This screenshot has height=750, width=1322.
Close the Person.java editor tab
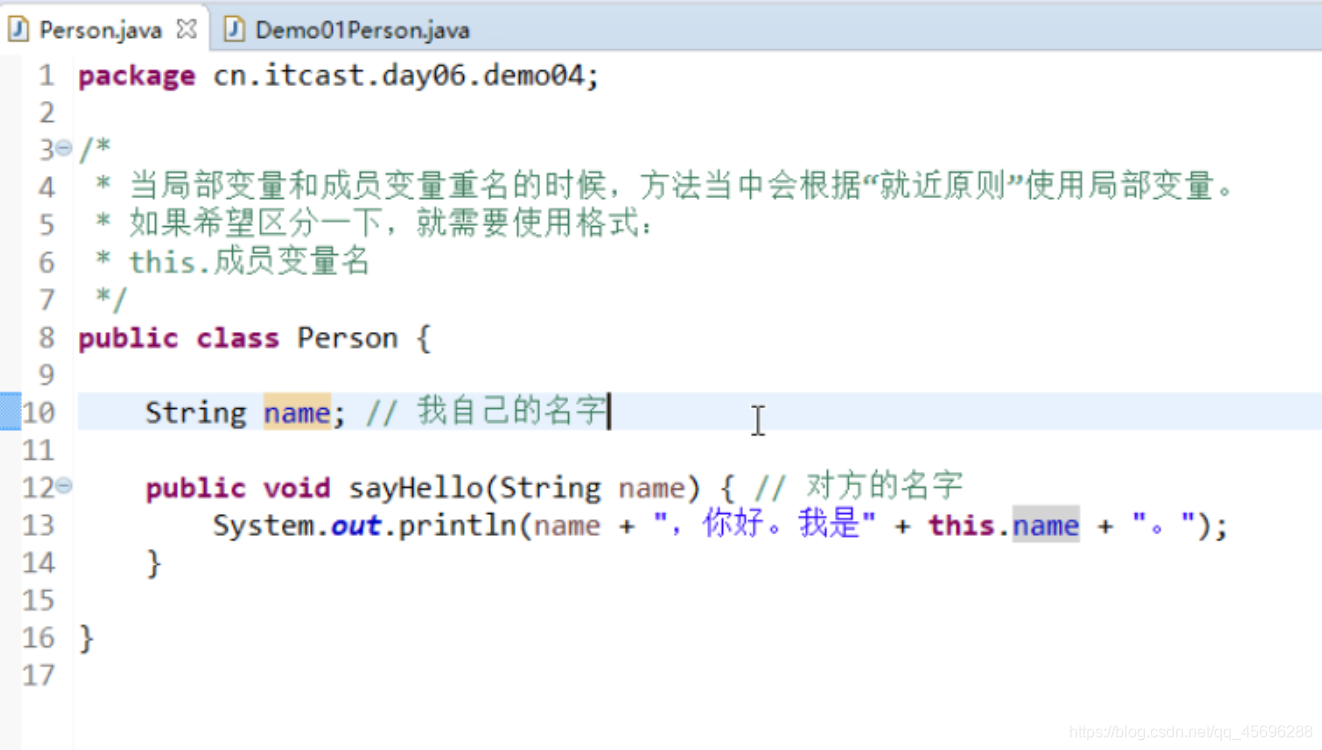coord(186,29)
